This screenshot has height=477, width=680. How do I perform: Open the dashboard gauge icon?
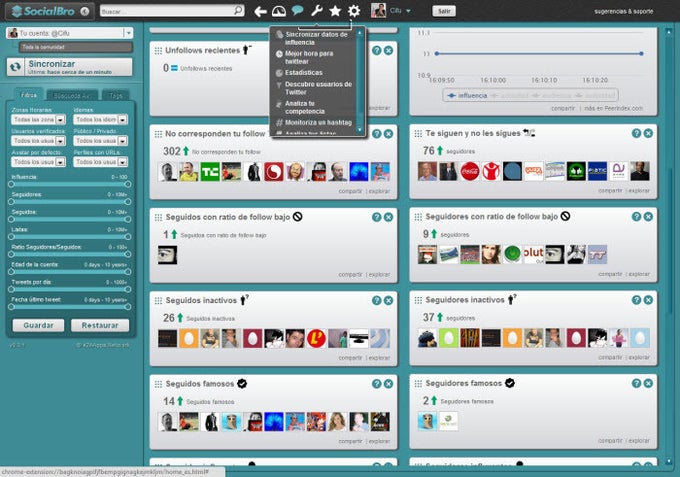pos(279,11)
